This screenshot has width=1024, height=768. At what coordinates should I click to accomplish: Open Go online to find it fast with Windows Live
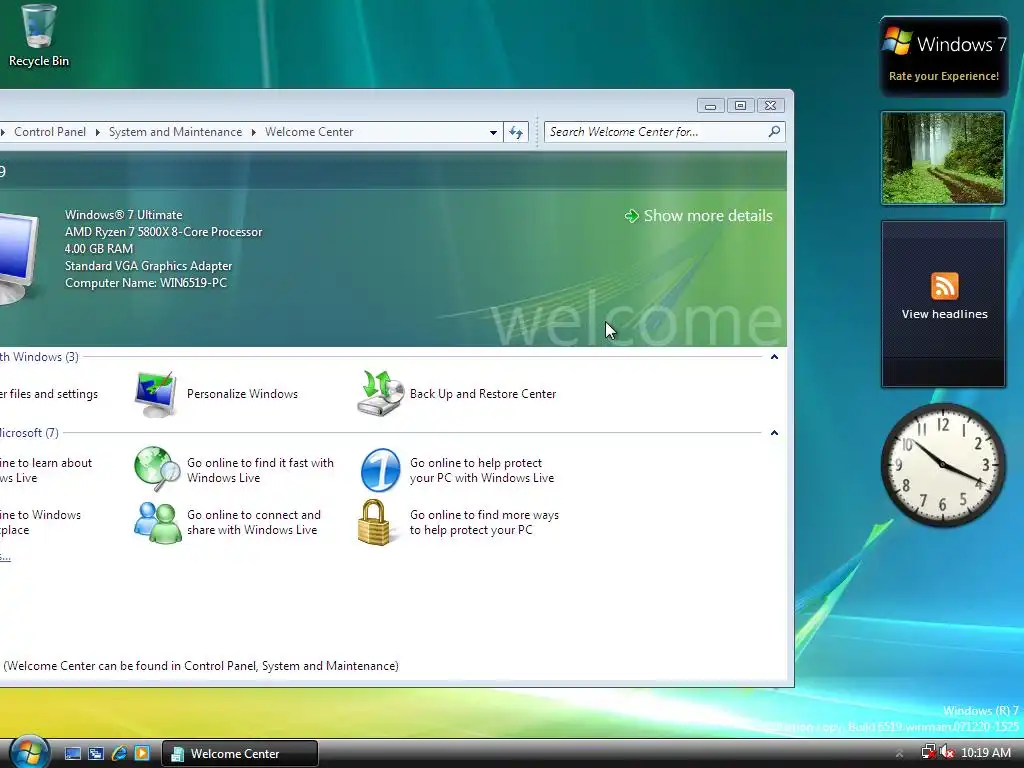click(260, 470)
